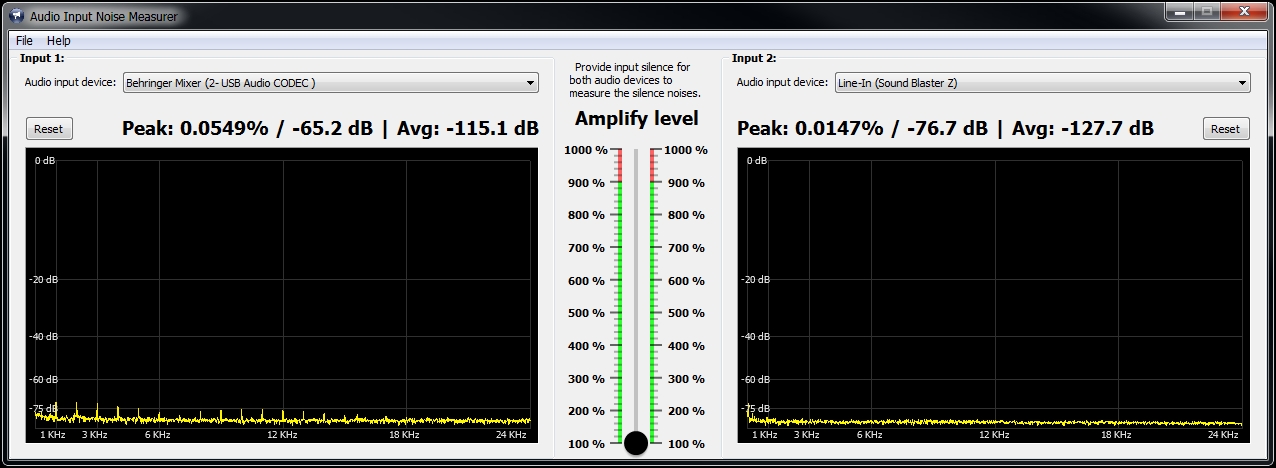Set amplify slider track to 1000% top
This screenshot has width=1276, height=468.
(x=636, y=151)
